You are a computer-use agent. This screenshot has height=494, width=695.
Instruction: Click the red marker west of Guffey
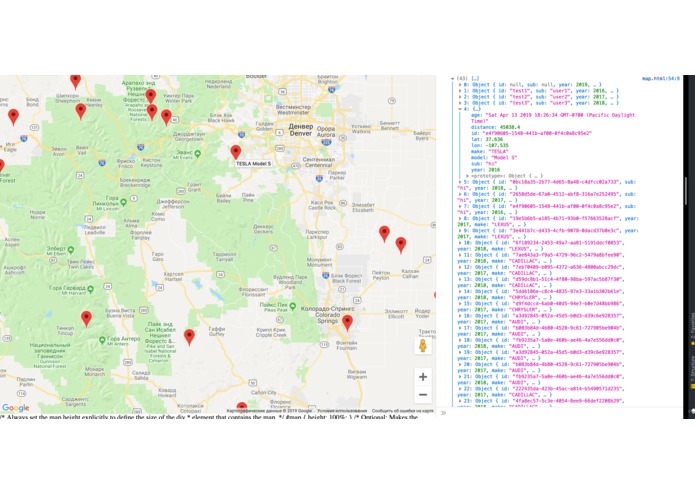point(189,337)
